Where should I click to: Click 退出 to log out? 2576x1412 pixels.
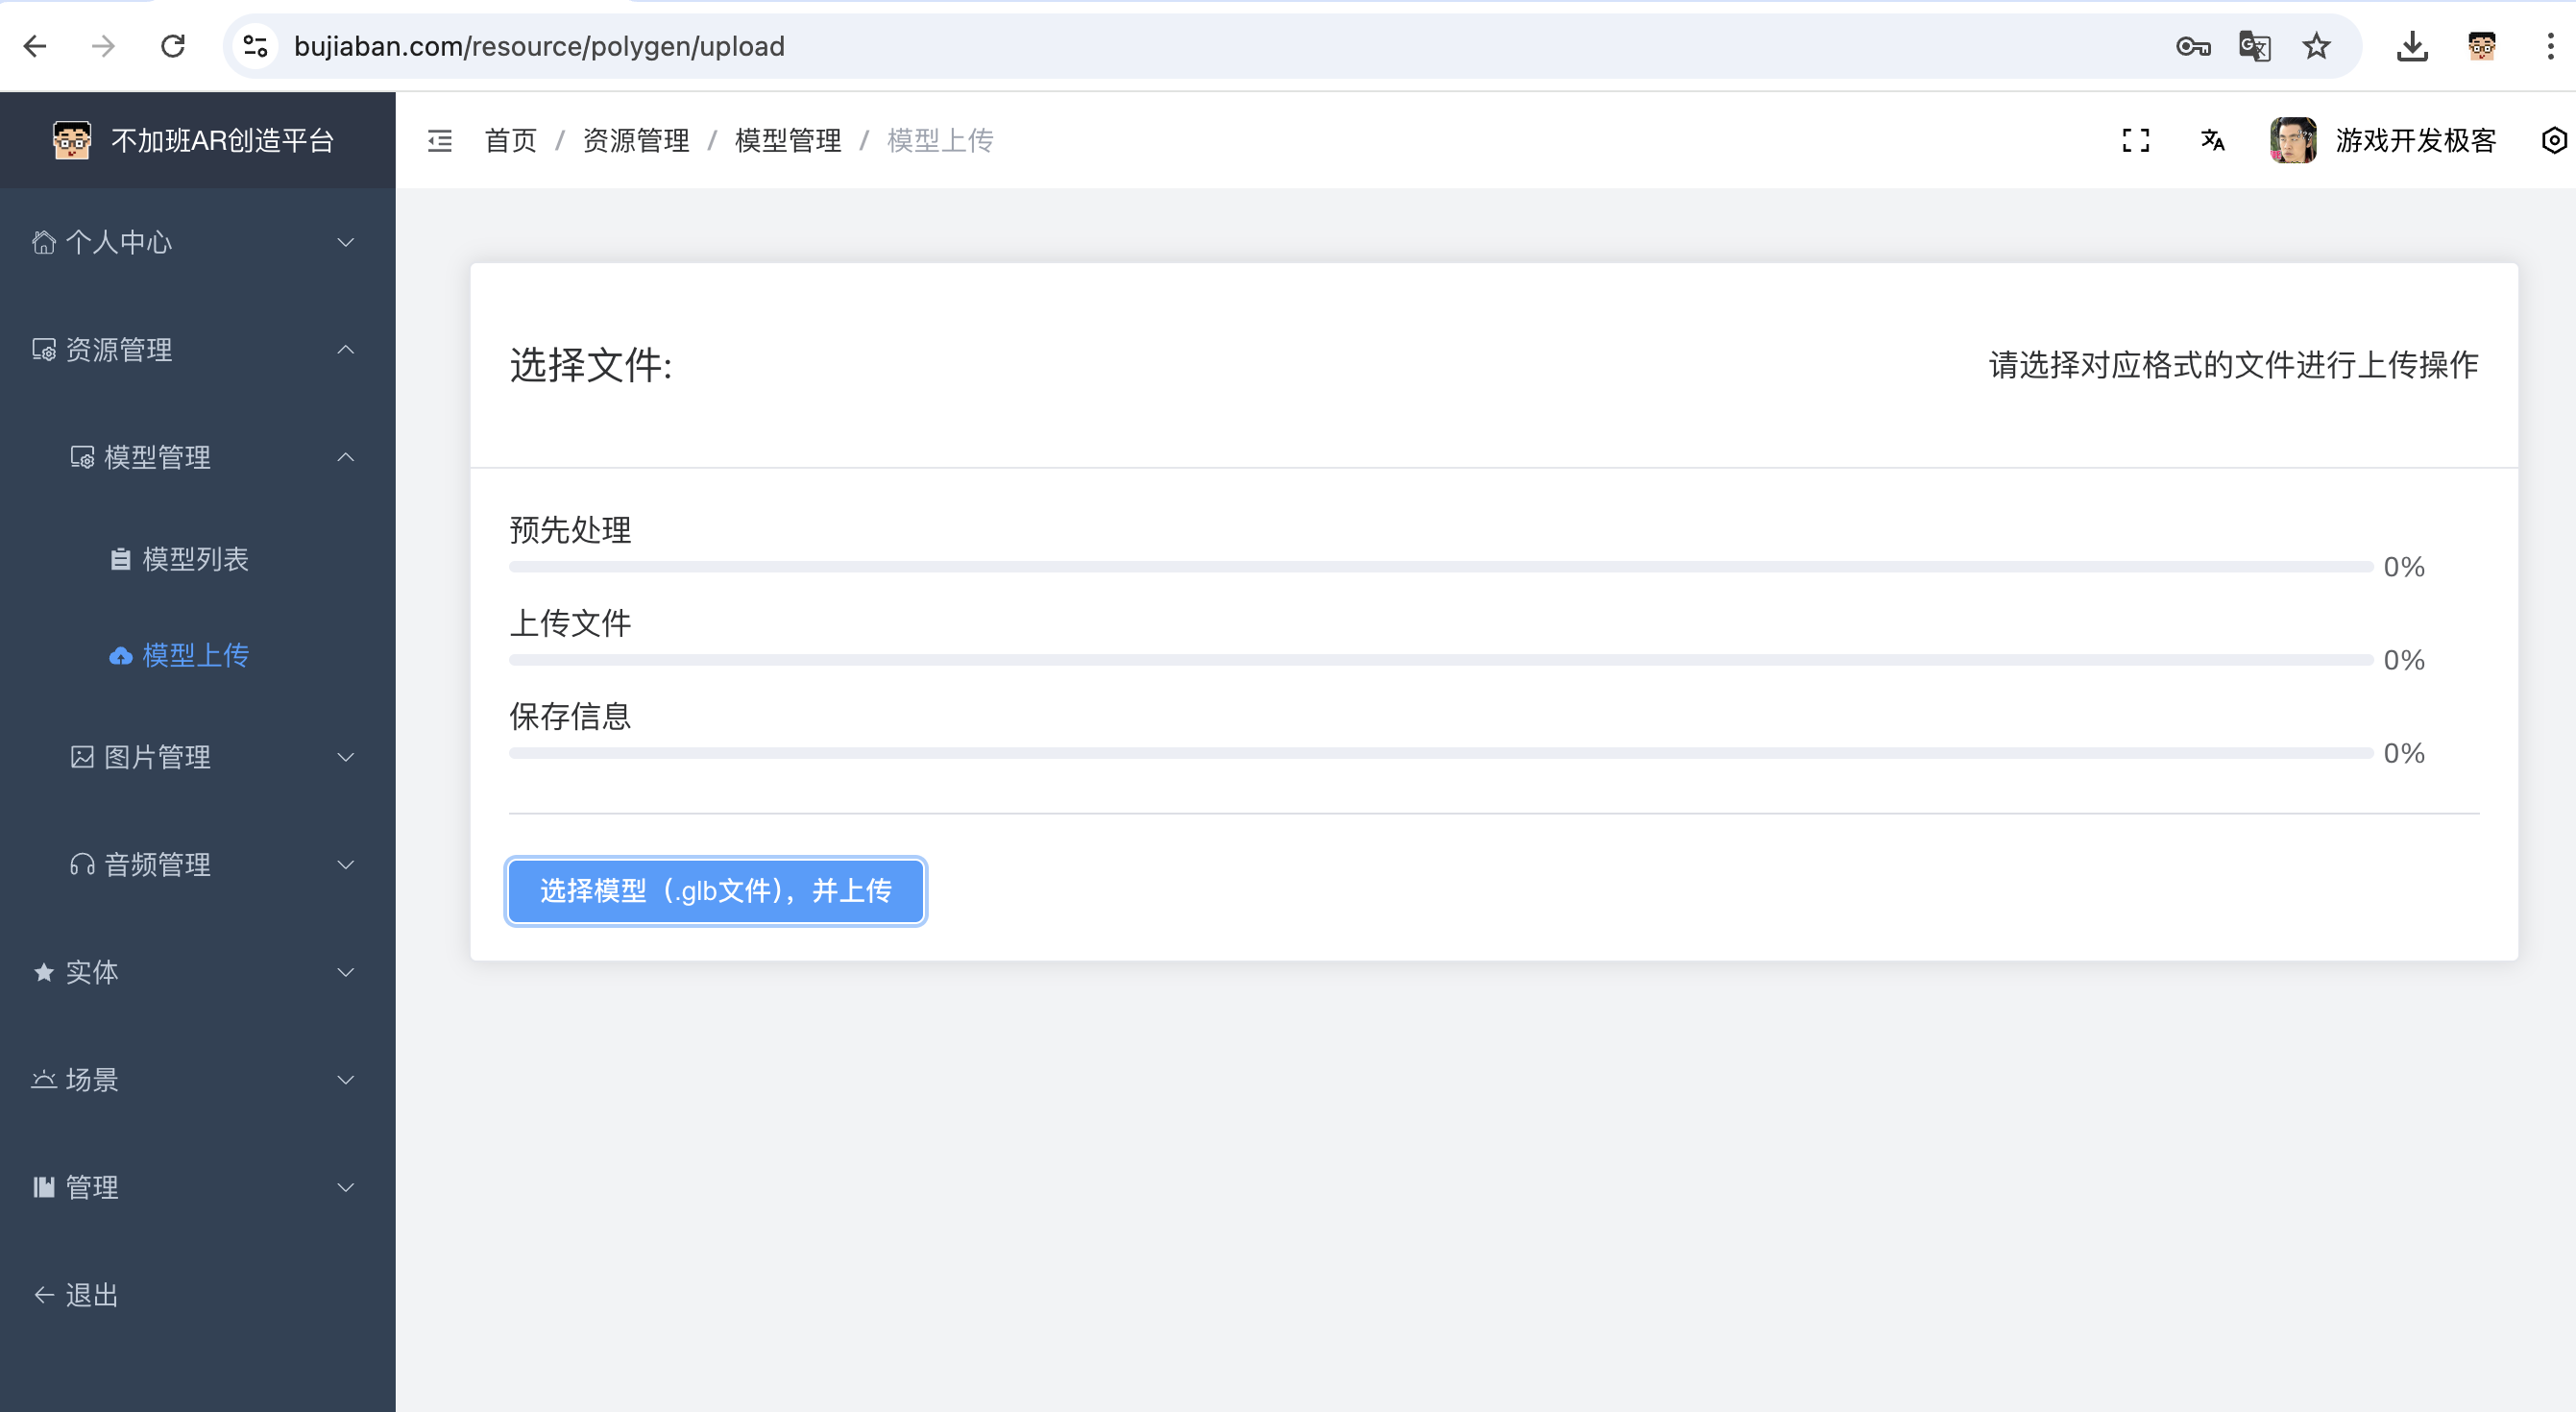(x=92, y=1295)
